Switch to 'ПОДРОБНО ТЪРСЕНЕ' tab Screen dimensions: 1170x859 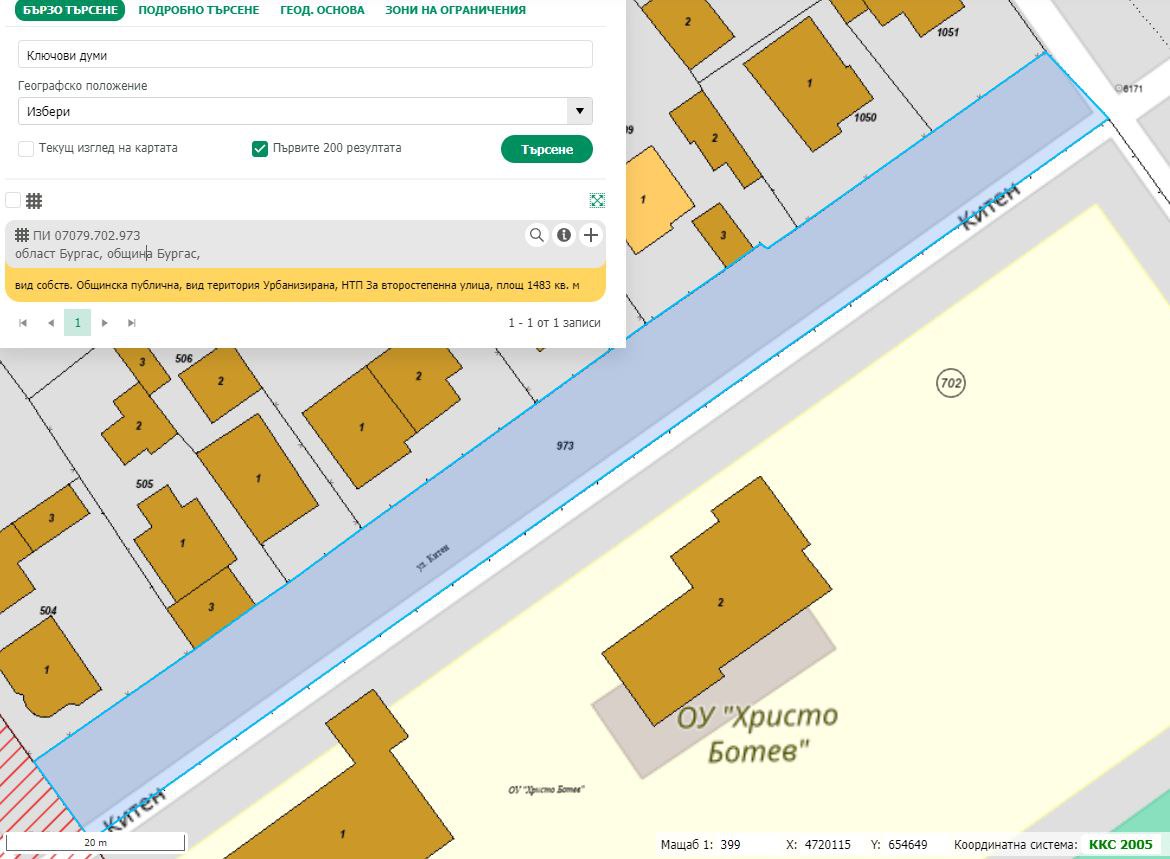(x=198, y=10)
